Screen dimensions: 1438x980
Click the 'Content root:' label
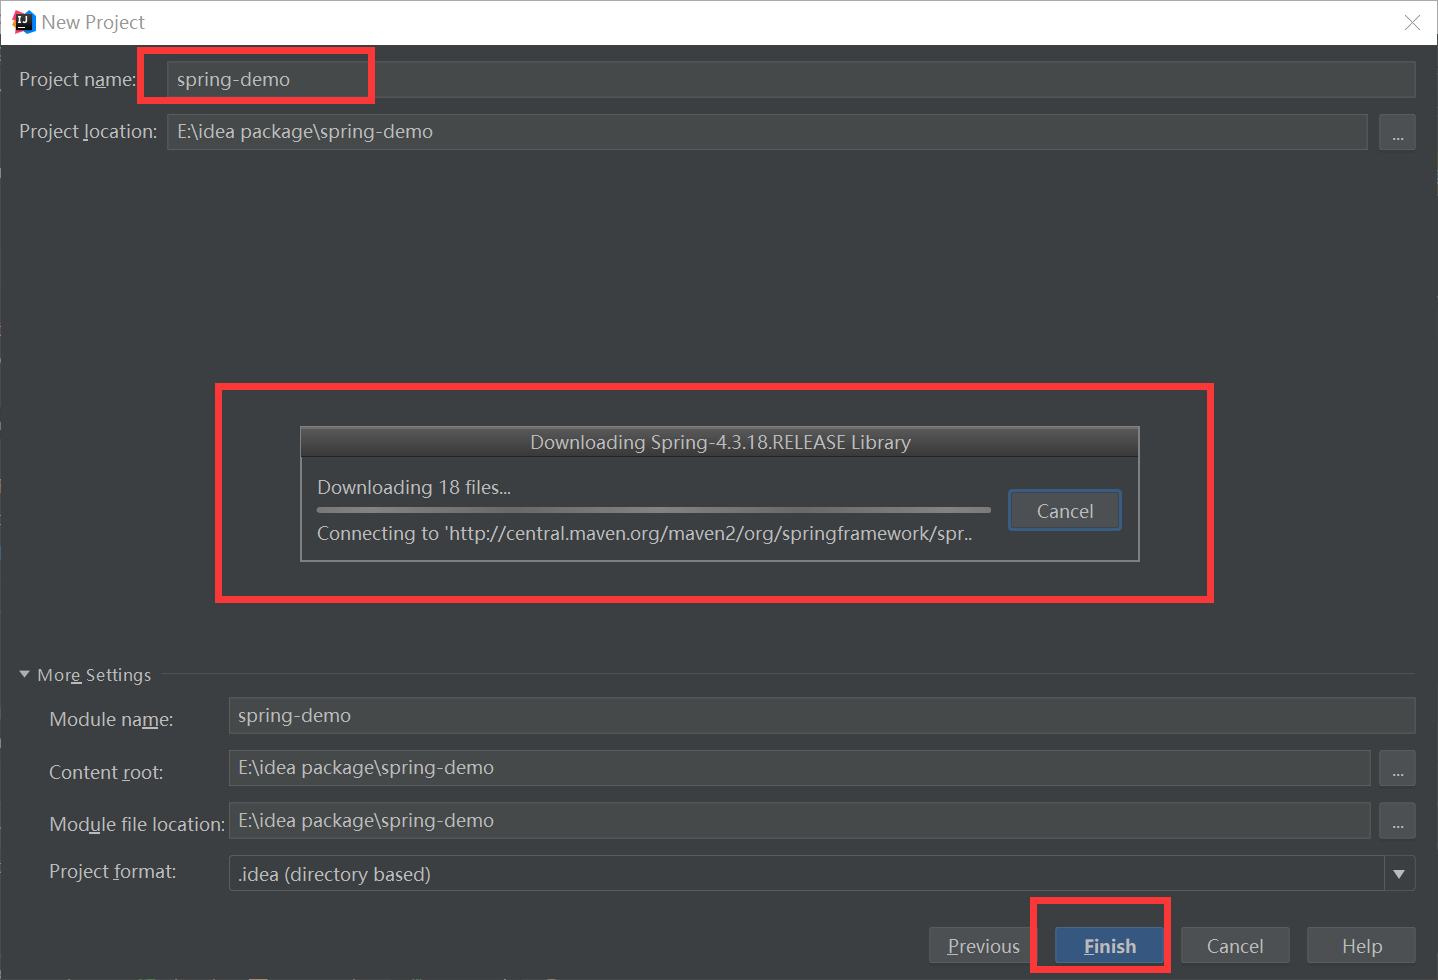106,773
